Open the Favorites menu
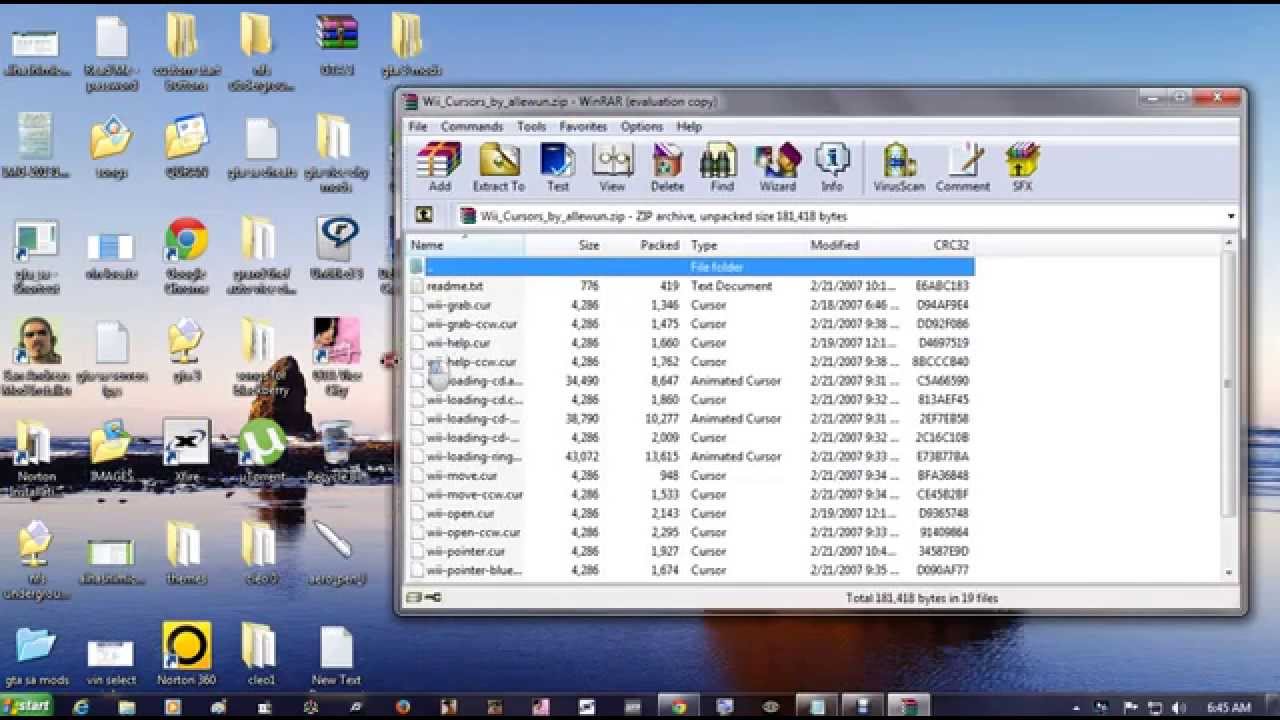This screenshot has width=1280, height=720. click(x=583, y=127)
